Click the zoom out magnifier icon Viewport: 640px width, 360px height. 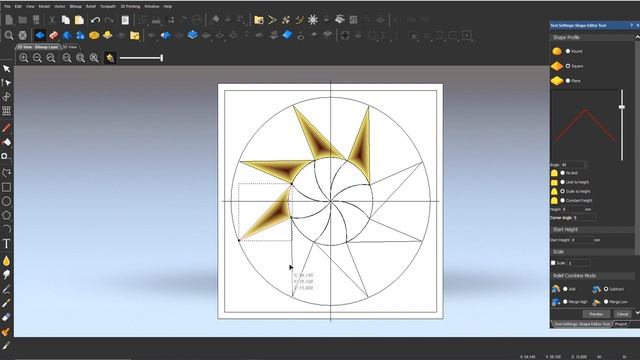point(37,58)
